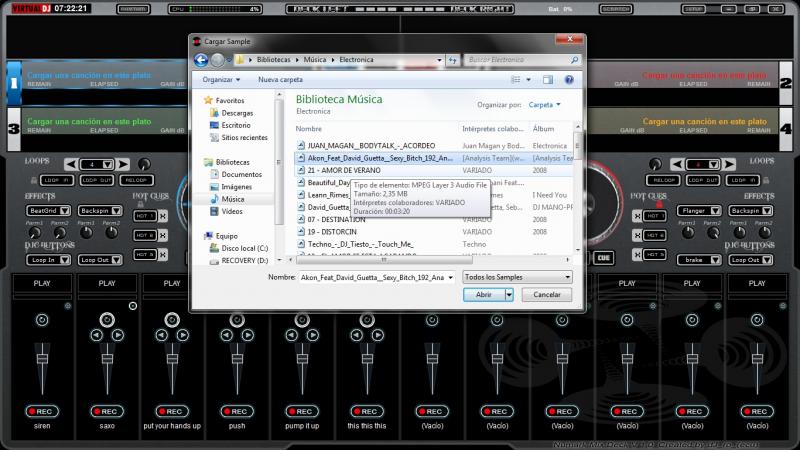Refresh the Electronica folder view

452,60
